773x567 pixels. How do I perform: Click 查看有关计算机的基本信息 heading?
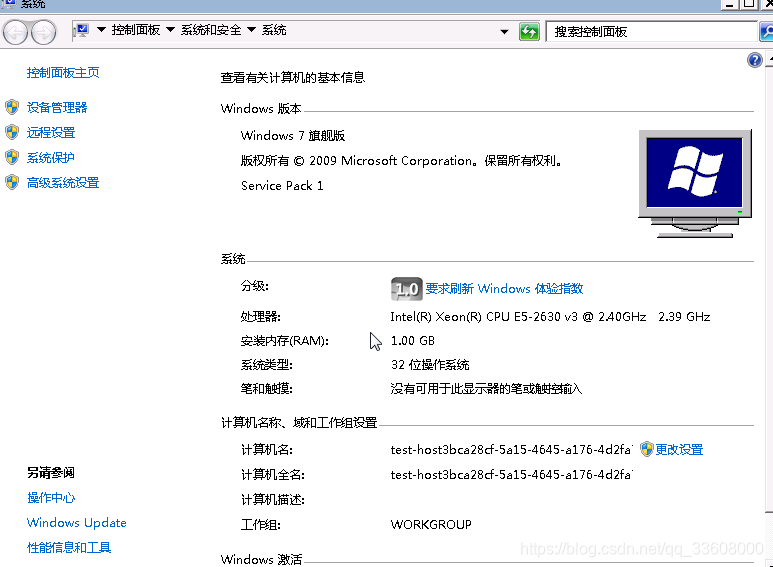[x=292, y=77]
